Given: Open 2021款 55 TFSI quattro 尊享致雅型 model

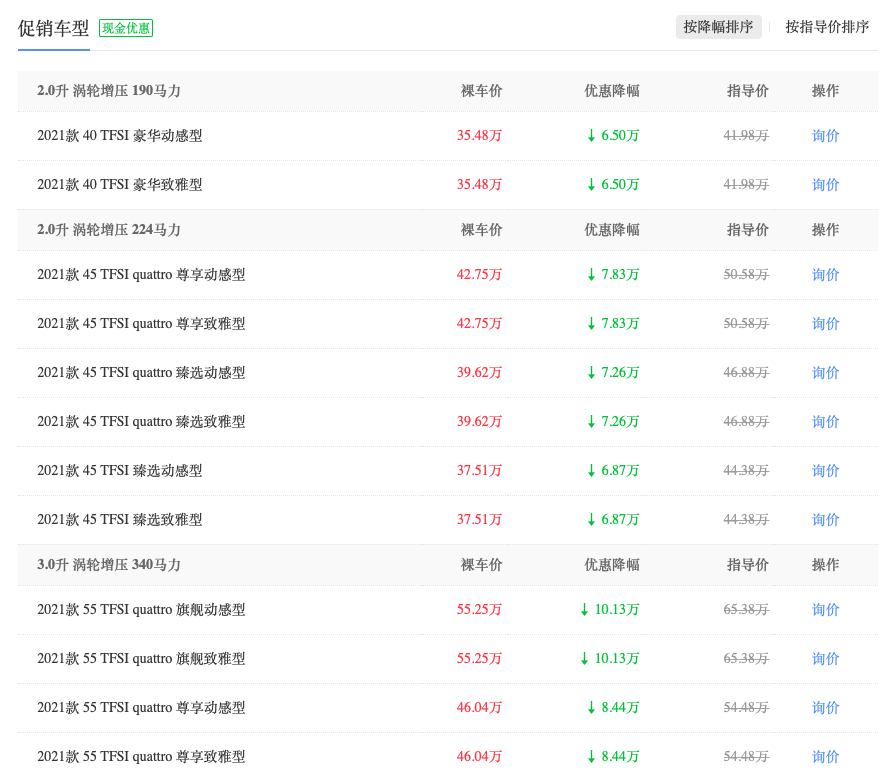Looking at the screenshot, I should [141, 757].
